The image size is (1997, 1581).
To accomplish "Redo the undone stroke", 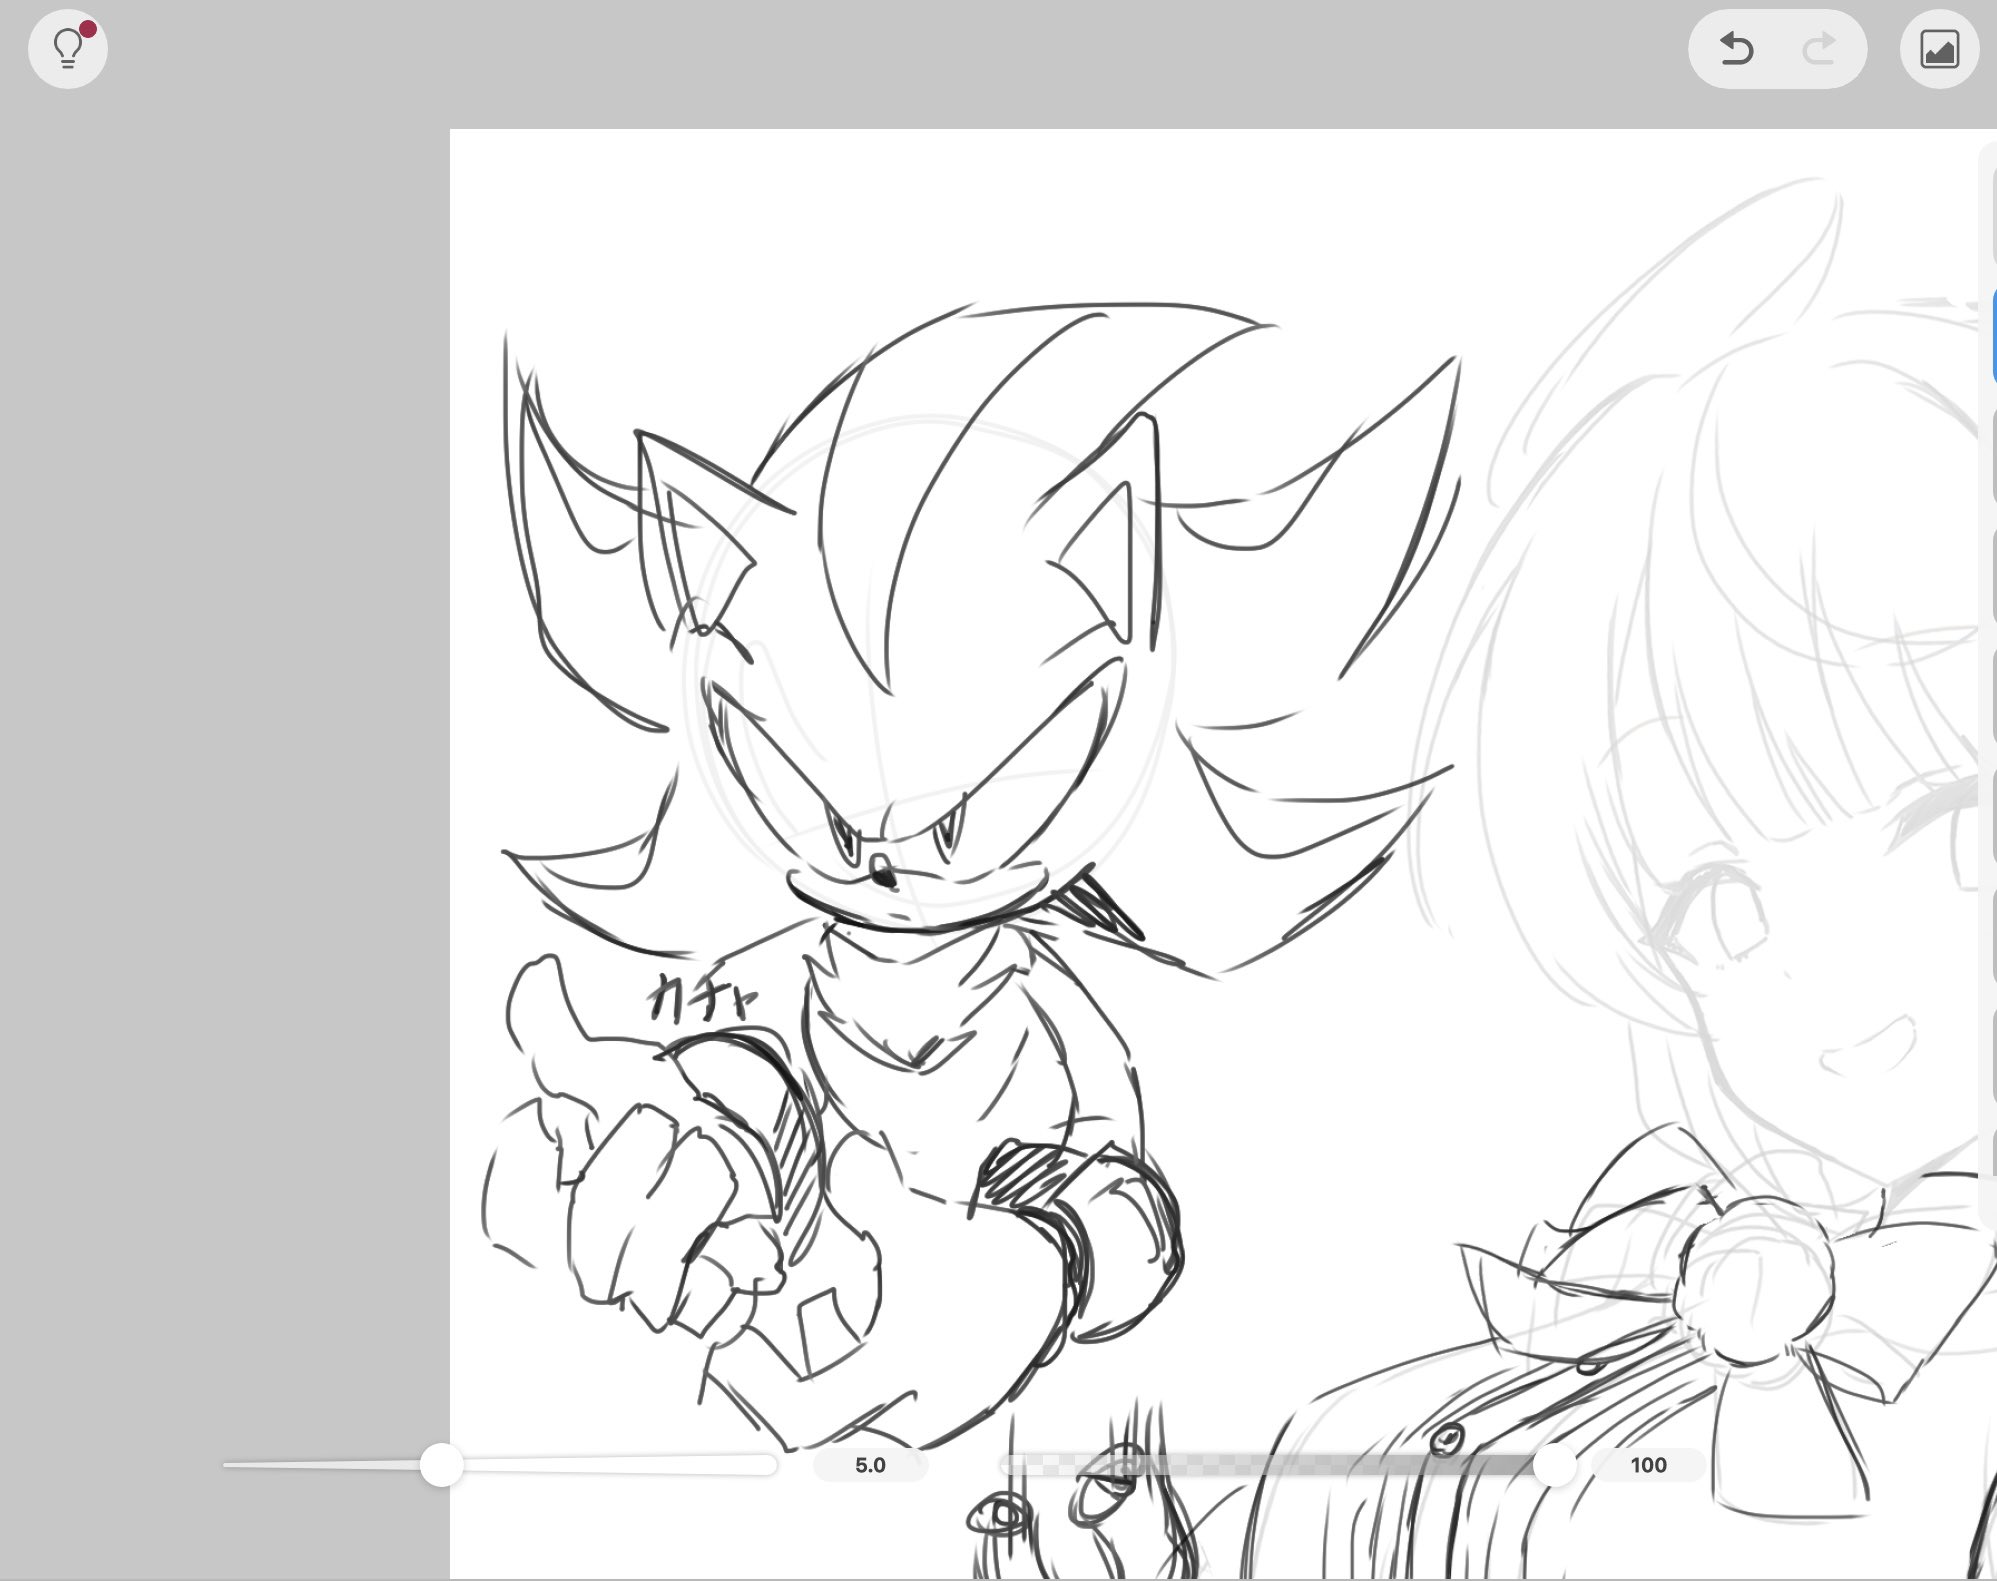I will coord(1819,49).
